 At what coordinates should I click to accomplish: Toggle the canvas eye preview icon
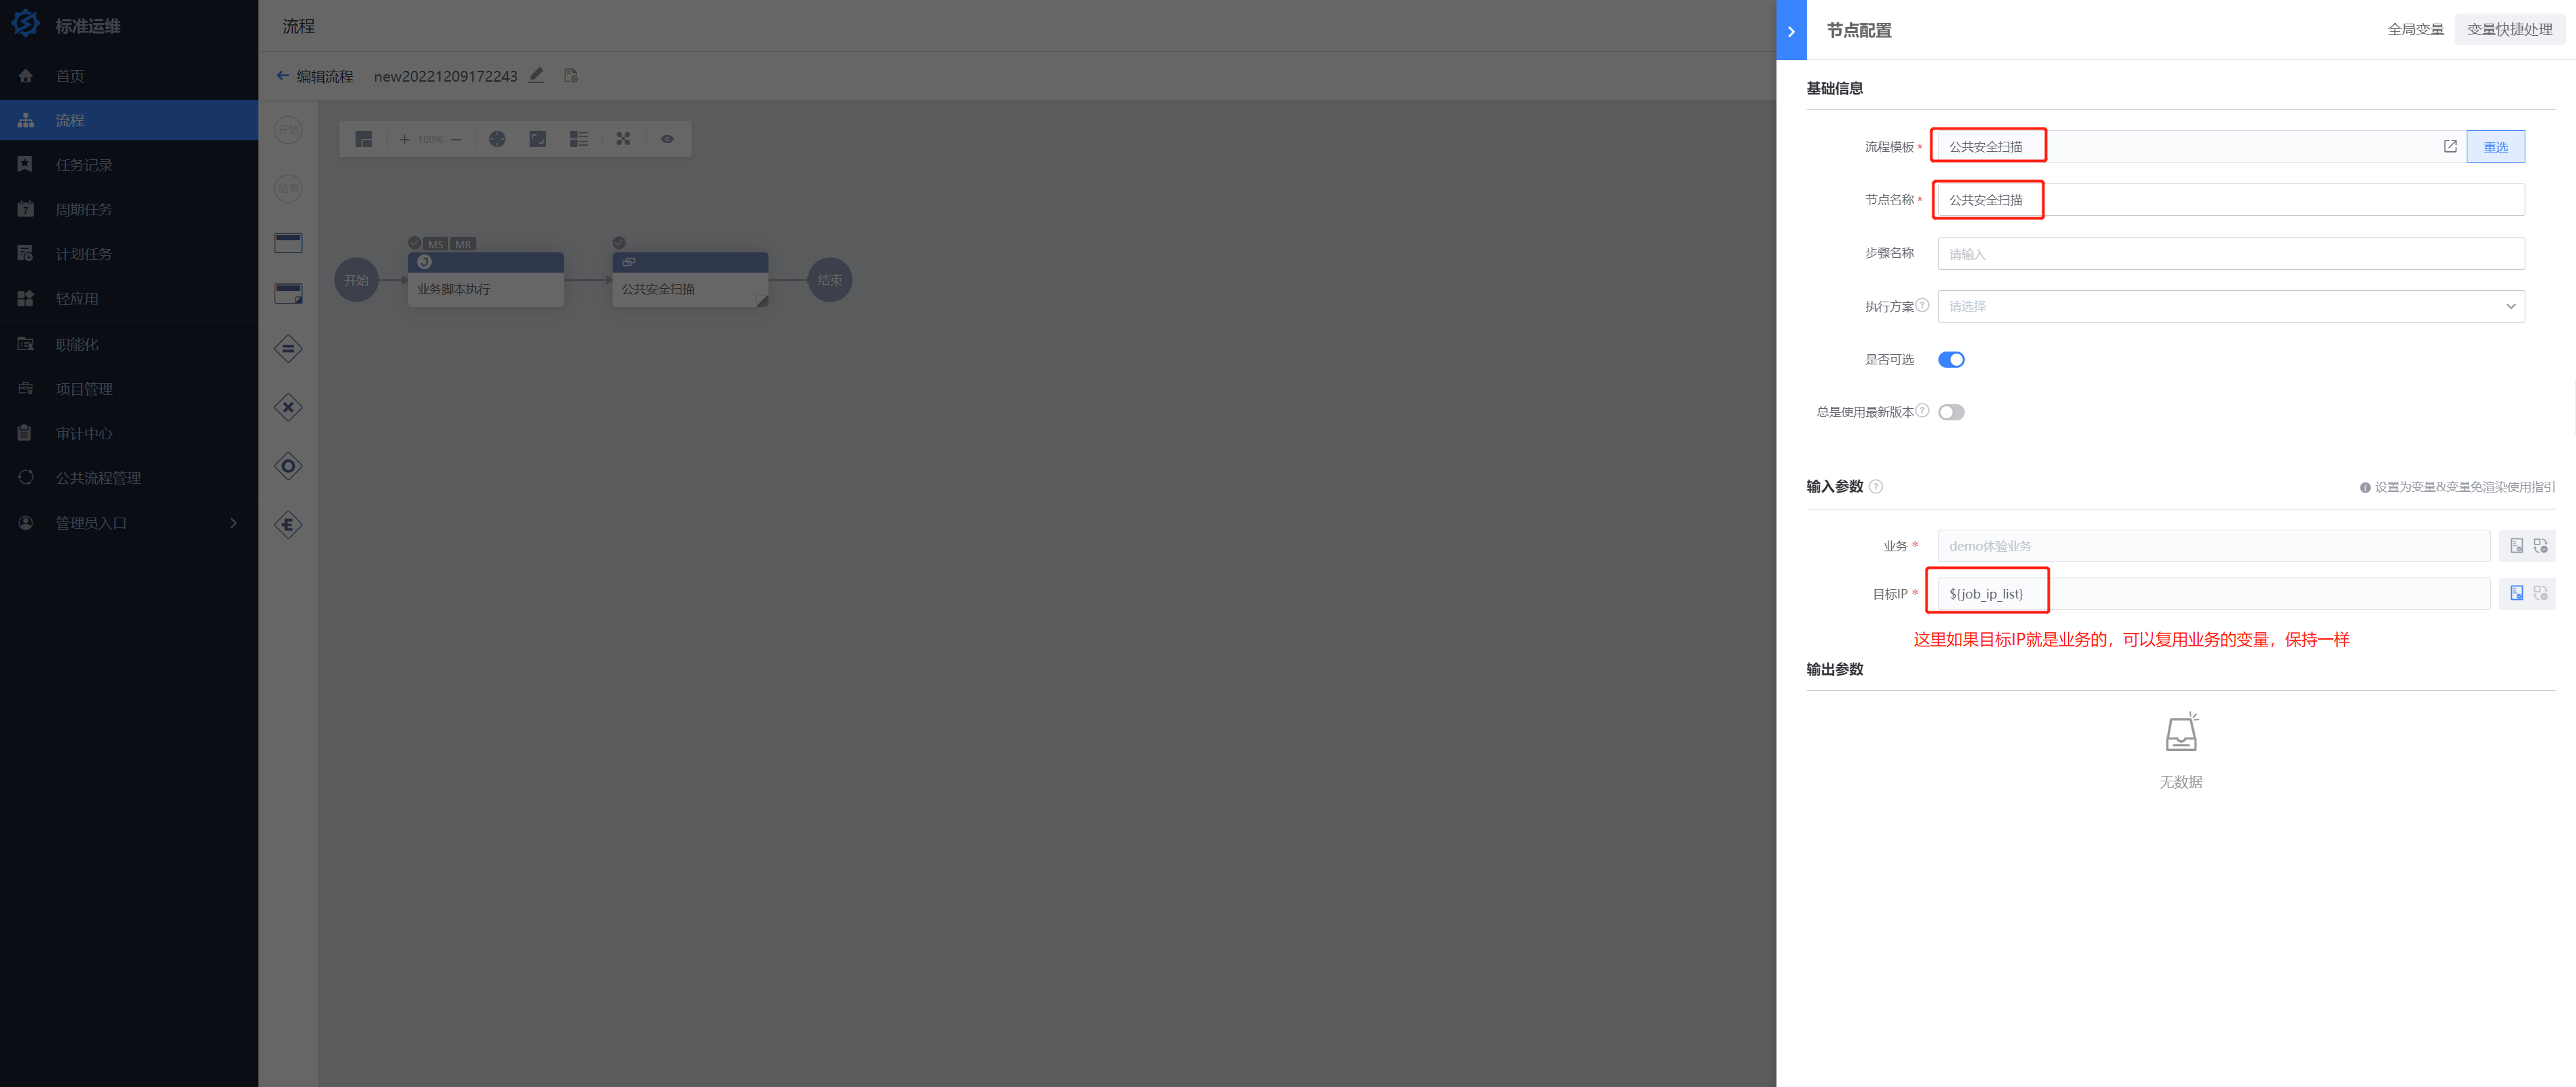click(x=667, y=139)
